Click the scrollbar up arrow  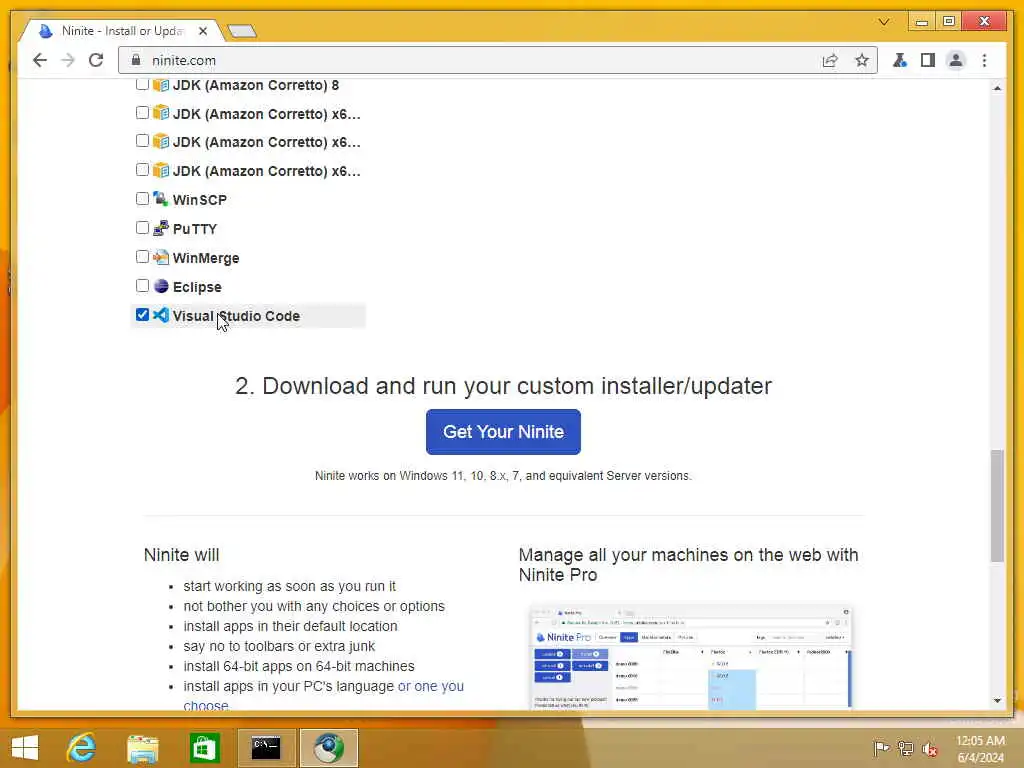(x=997, y=88)
